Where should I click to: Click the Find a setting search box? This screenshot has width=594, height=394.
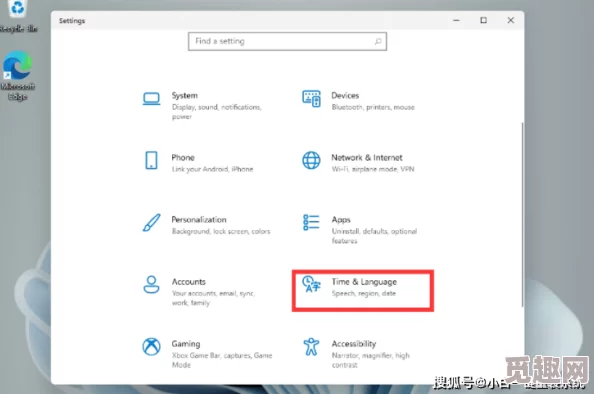(x=288, y=41)
